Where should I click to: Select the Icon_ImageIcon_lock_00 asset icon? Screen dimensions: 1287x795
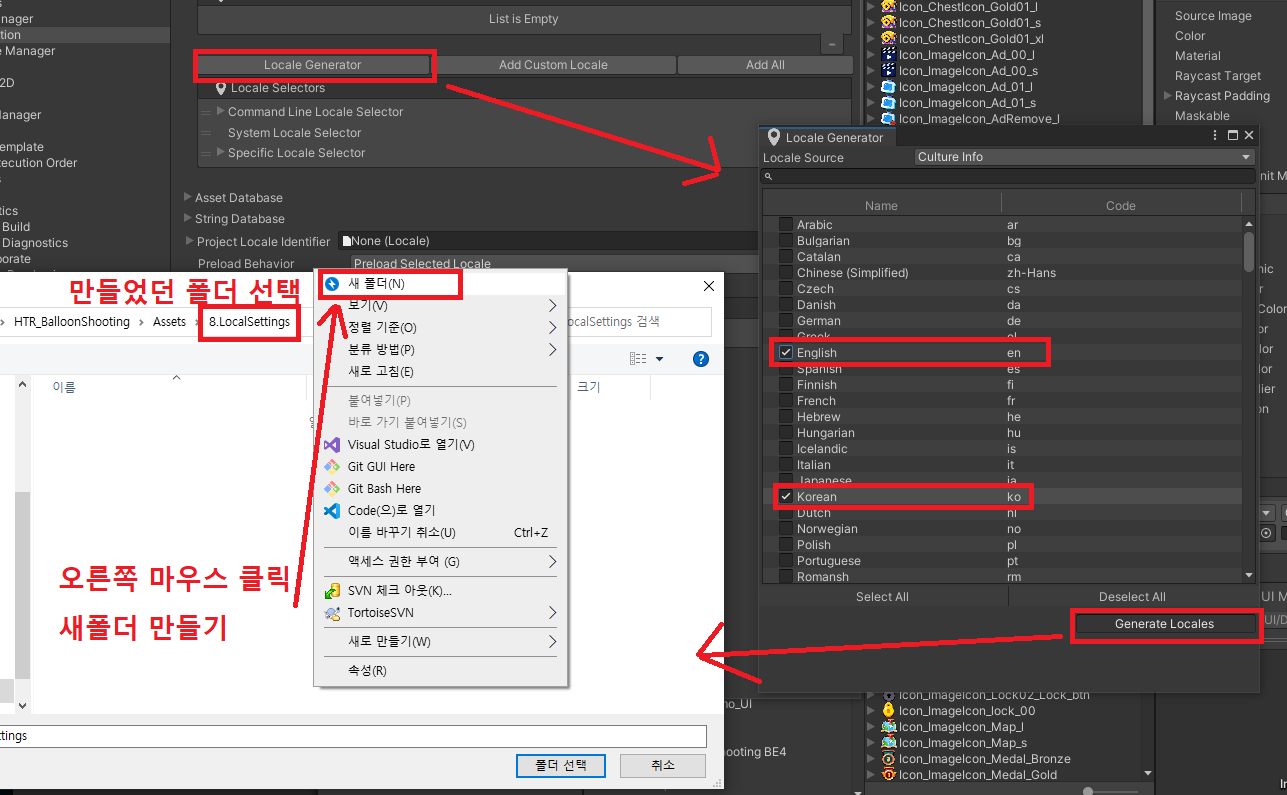[x=888, y=710]
